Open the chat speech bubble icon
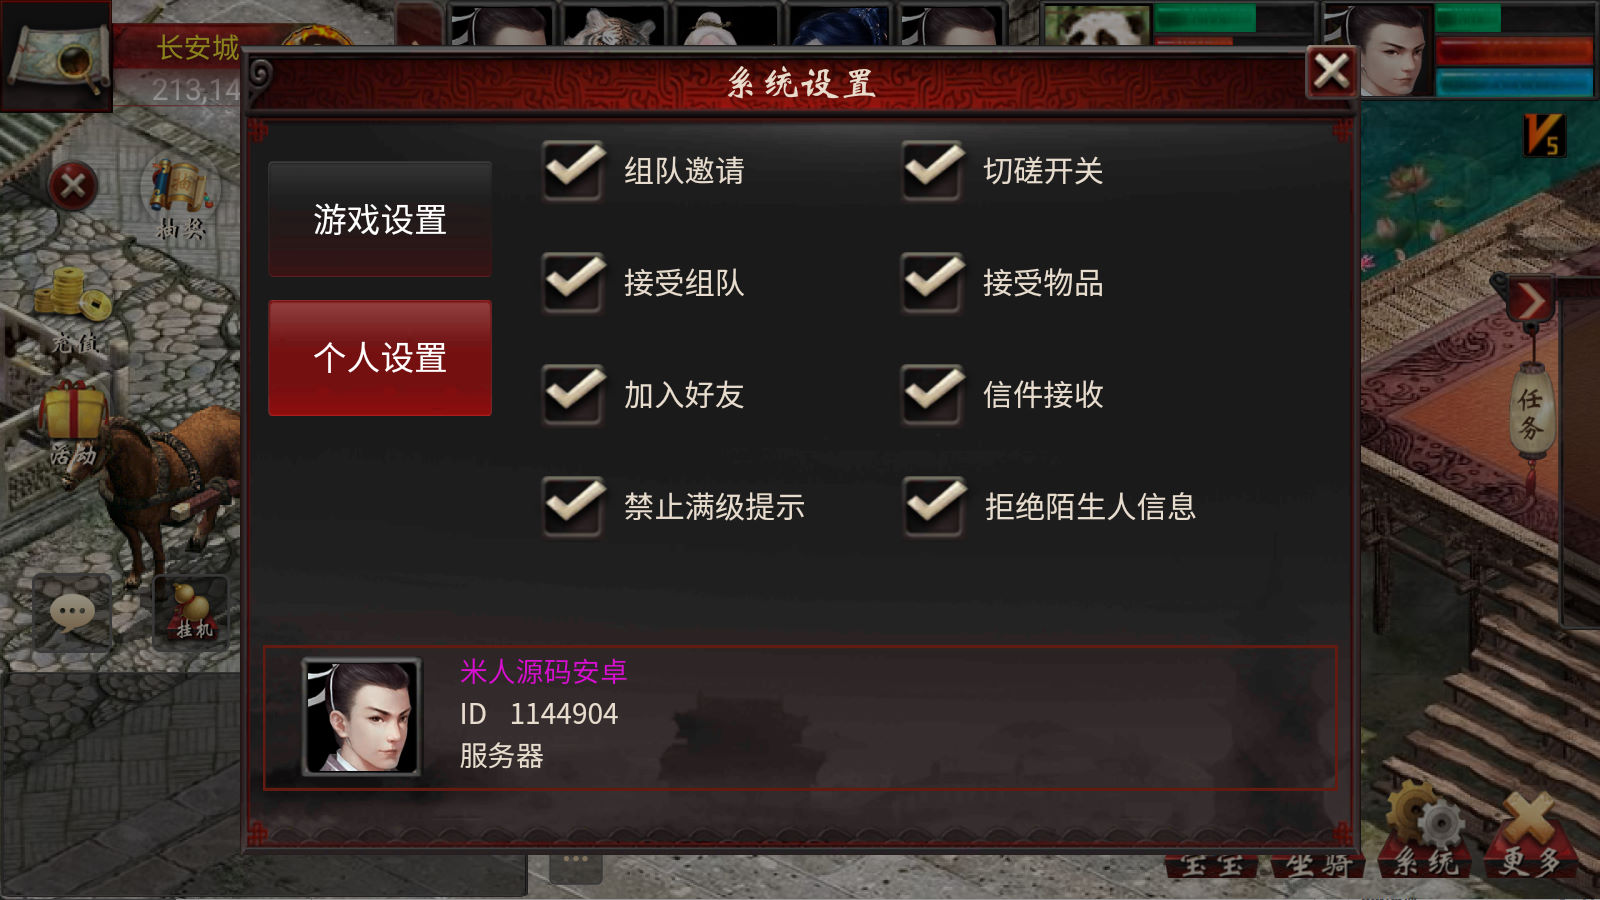Viewport: 1600px width, 900px height. pyautogui.click(x=73, y=613)
